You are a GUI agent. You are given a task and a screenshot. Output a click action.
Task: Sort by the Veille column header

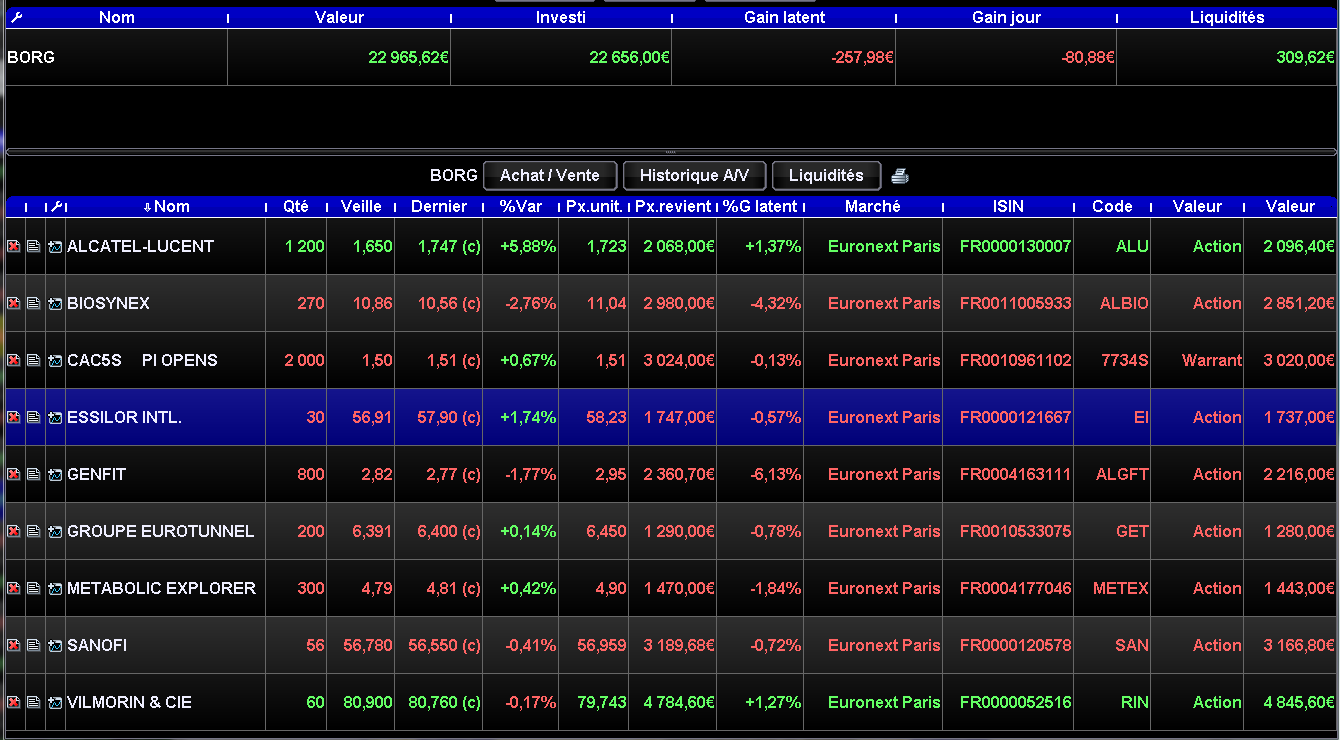(361, 206)
